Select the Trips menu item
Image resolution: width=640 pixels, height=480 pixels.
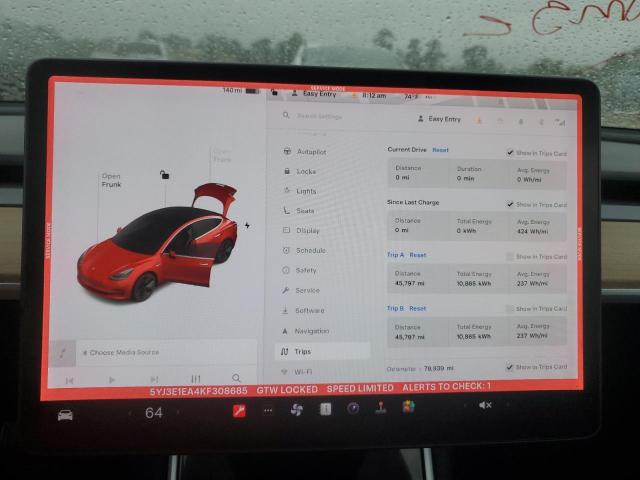pos(322,351)
